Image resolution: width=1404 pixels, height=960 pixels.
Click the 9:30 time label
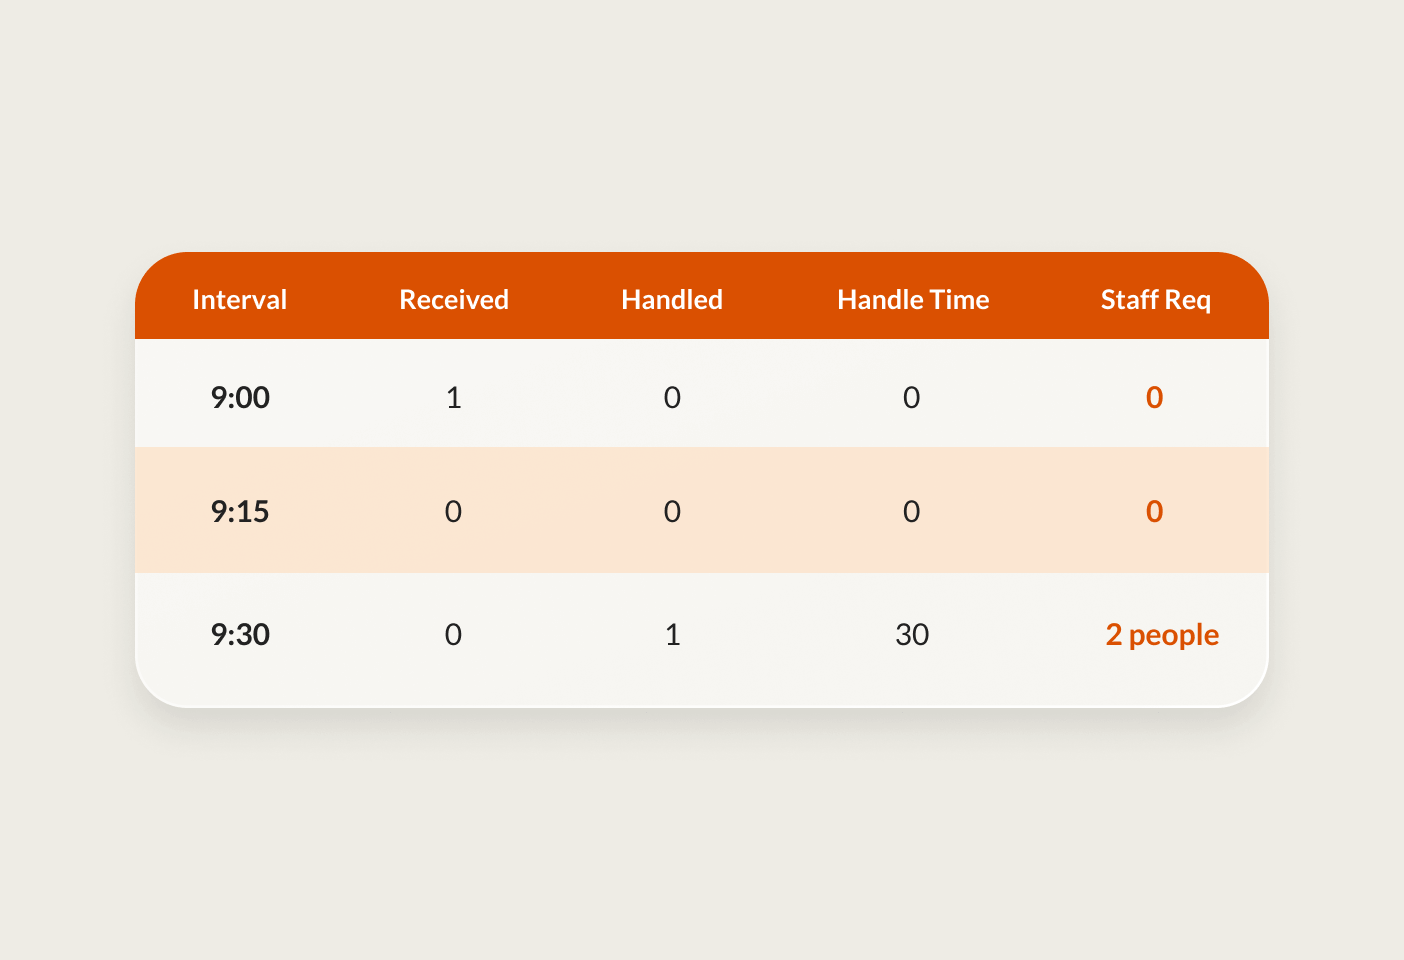(x=240, y=634)
